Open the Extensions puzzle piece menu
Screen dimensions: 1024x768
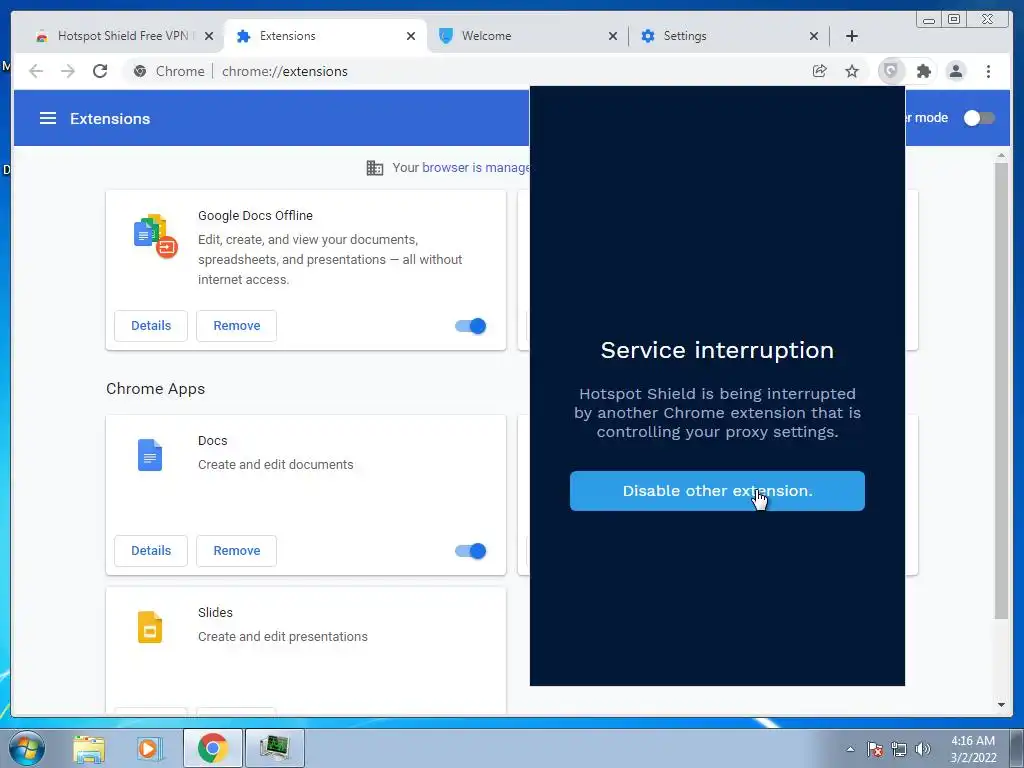(923, 71)
